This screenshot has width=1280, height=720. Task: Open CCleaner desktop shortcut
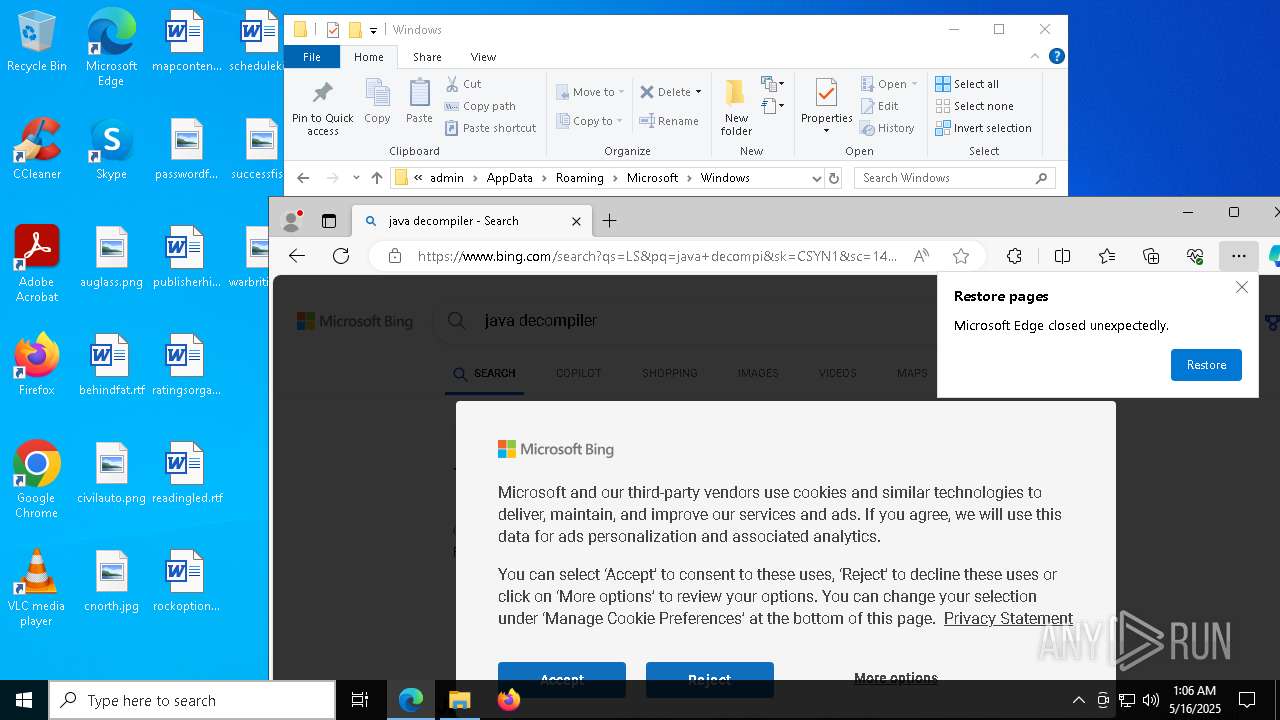pyautogui.click(x=37, y=150)
